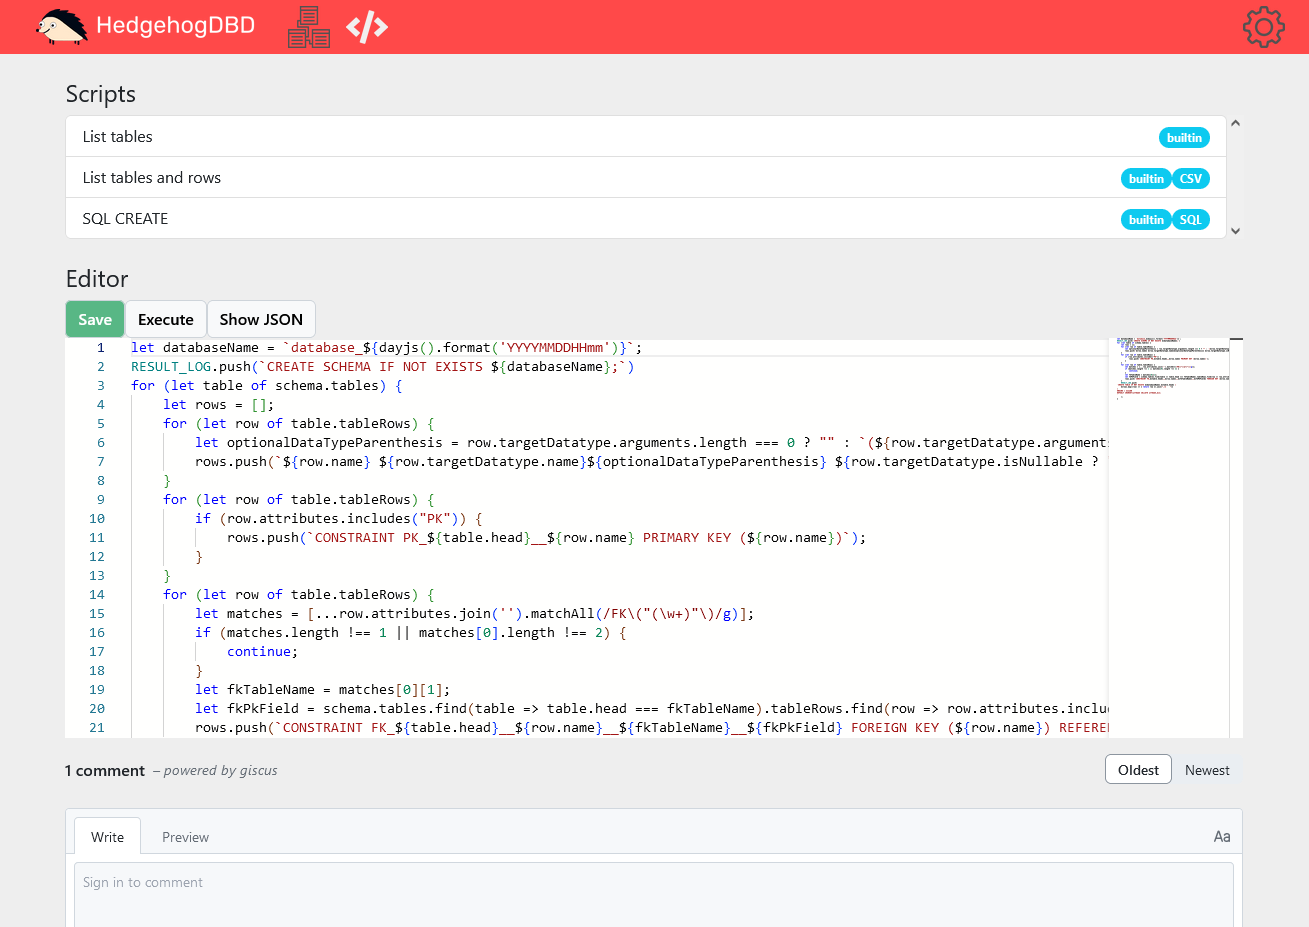This screenshot has width=1309, height=927.
Task: Open the database tables diagram icon
Action: (309, 27)
